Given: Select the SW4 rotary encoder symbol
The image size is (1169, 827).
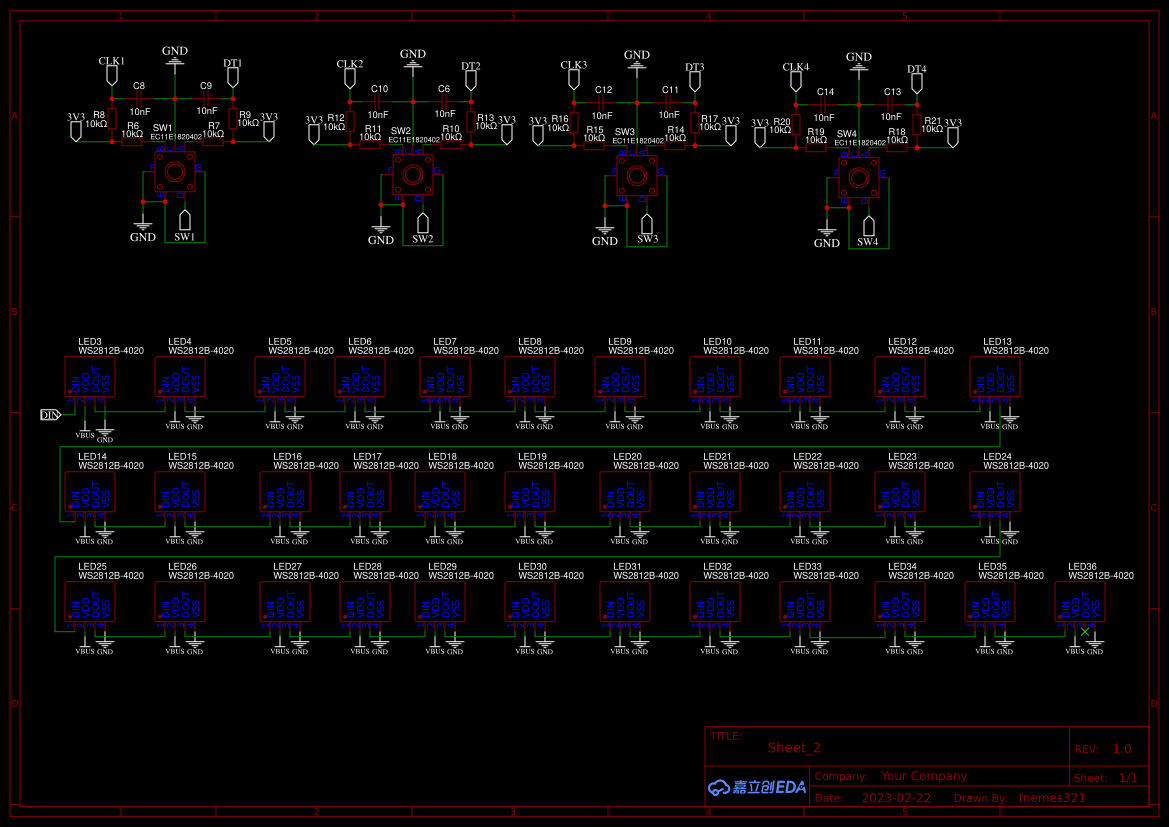Looking at the screenshot, I should pyautogui.click(x=858, y=179).
